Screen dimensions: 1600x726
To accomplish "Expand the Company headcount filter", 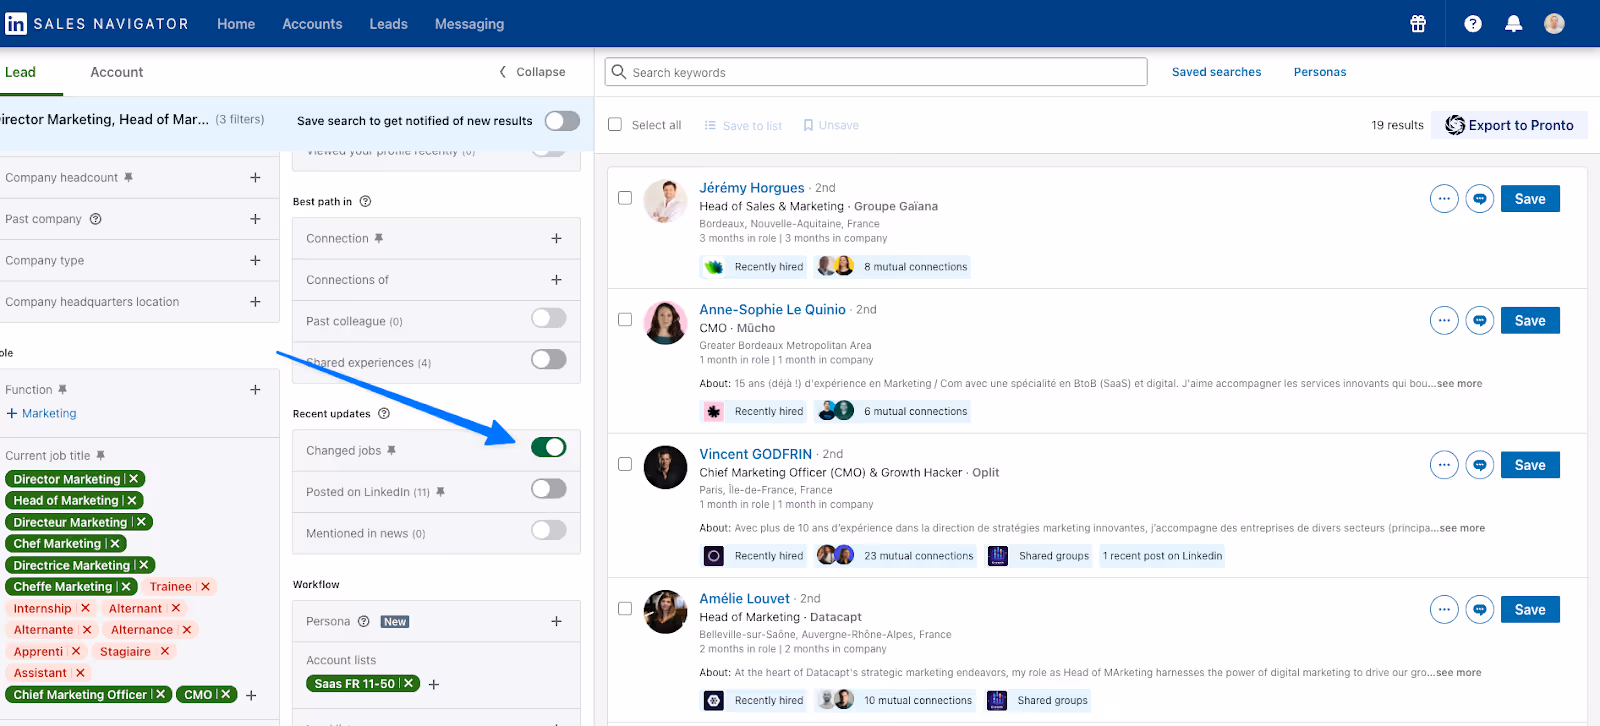I will coord(255,177).
